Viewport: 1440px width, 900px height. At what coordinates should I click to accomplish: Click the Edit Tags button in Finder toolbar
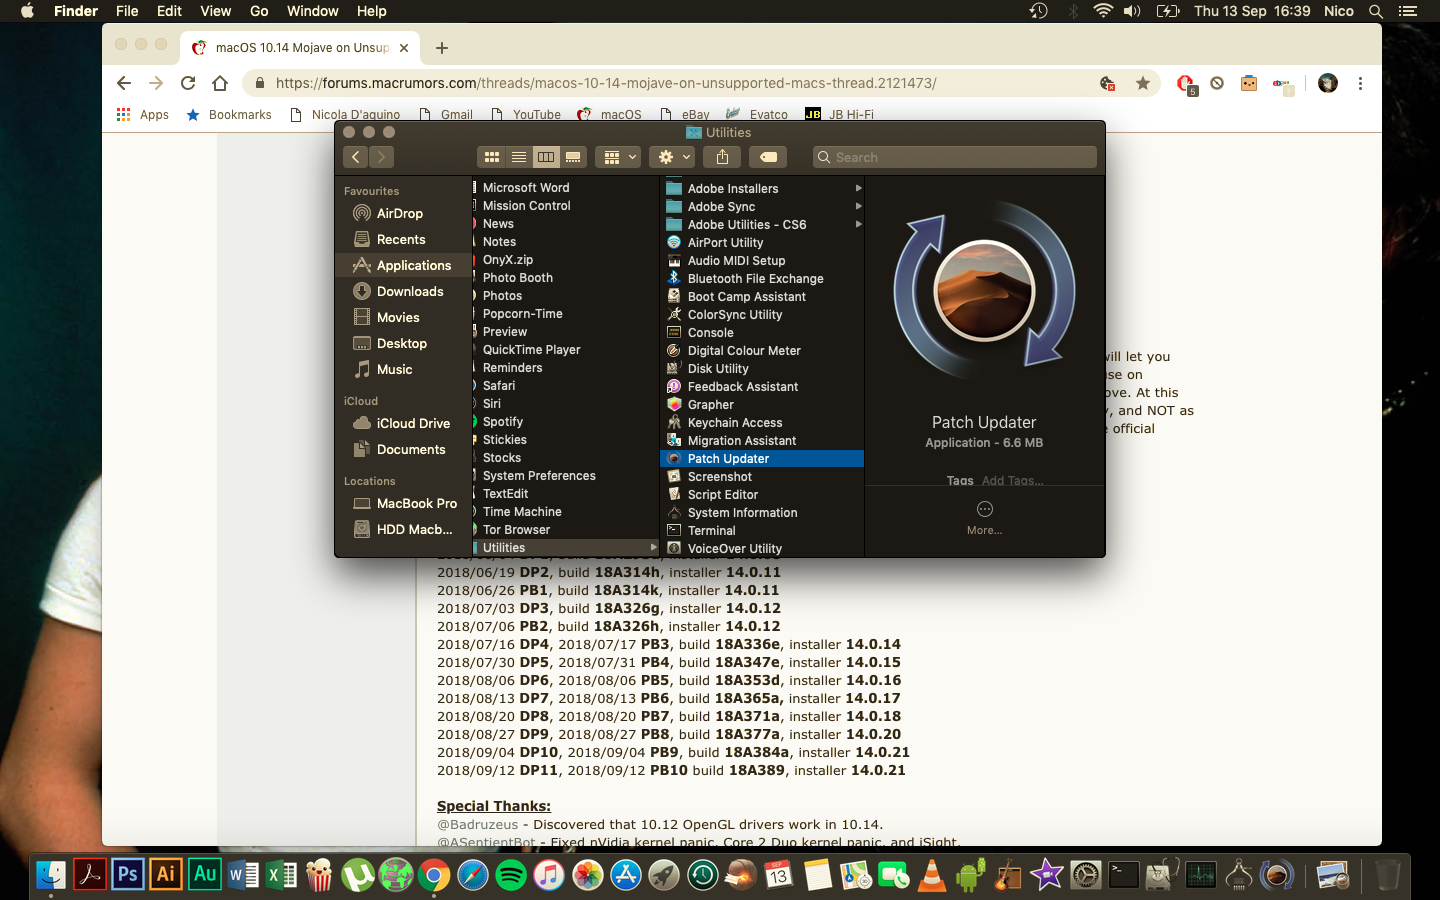pyautogui.click(x=768, y=157)
